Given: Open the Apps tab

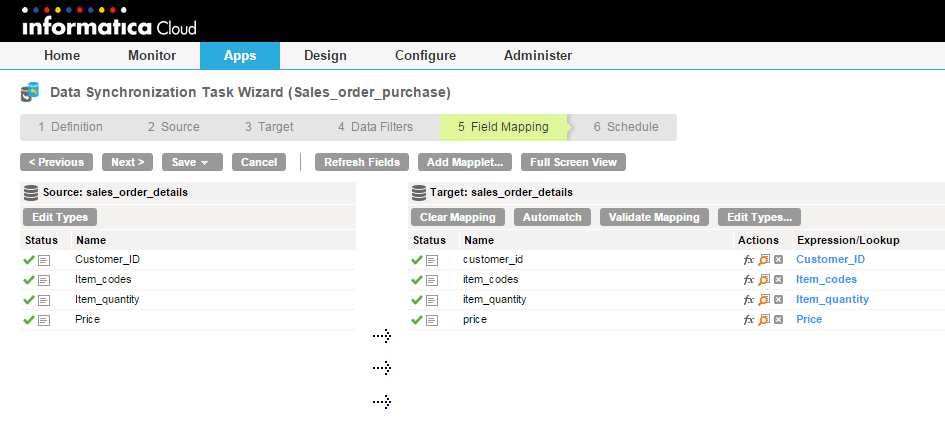Looking at the screenshot, I should [240, 55].
